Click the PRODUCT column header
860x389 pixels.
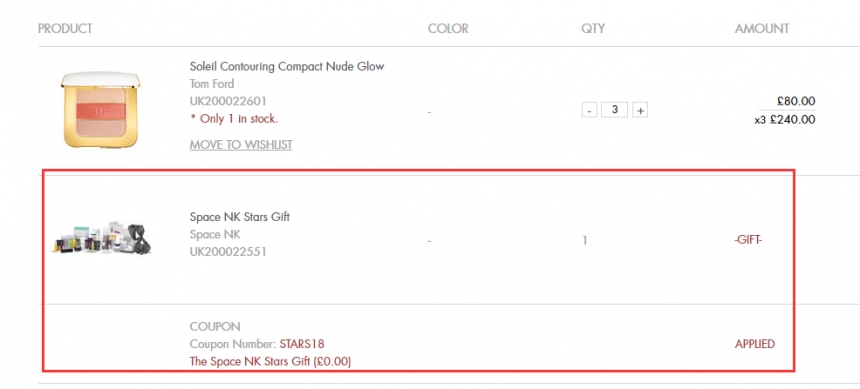pyautogui.click(x=65, y=29)
